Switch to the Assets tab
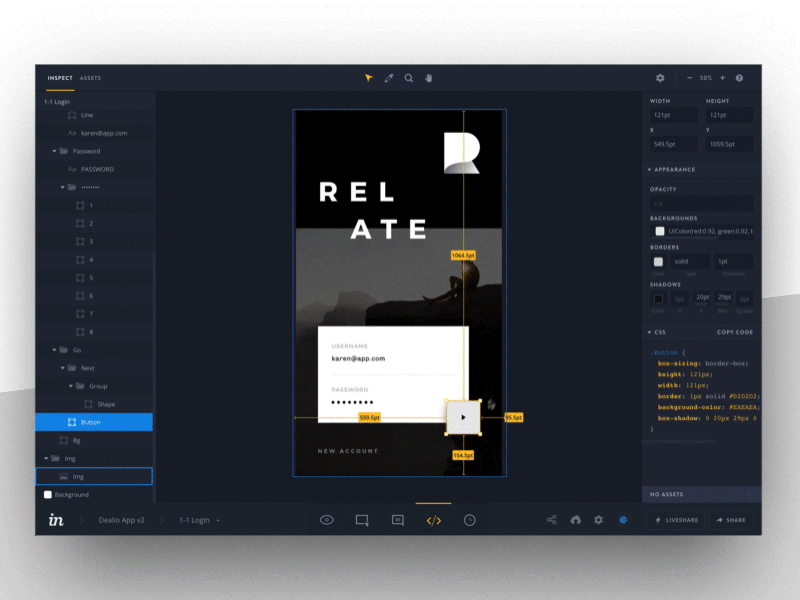Viewport: 800px width, 600px height. (90, 78)
